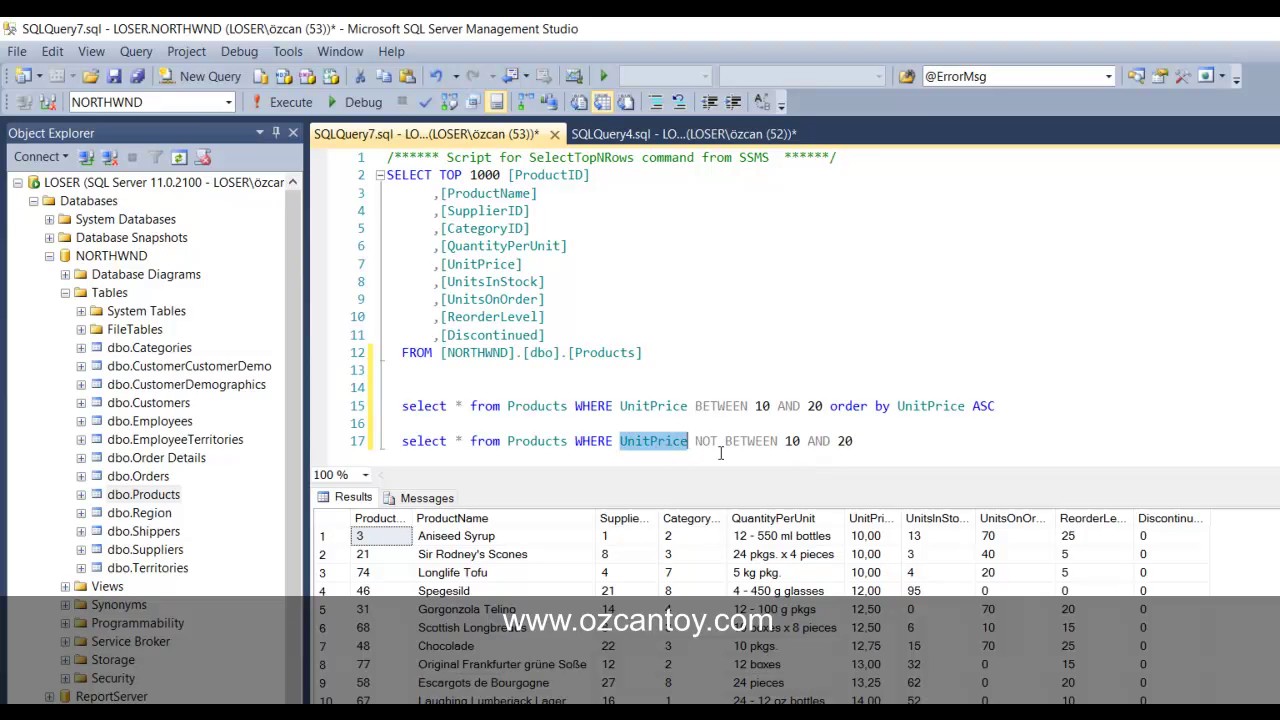Switch to the Results tab
This screenshot has width=1280, height=720.
pyautogui.click(x=345, y=498)
